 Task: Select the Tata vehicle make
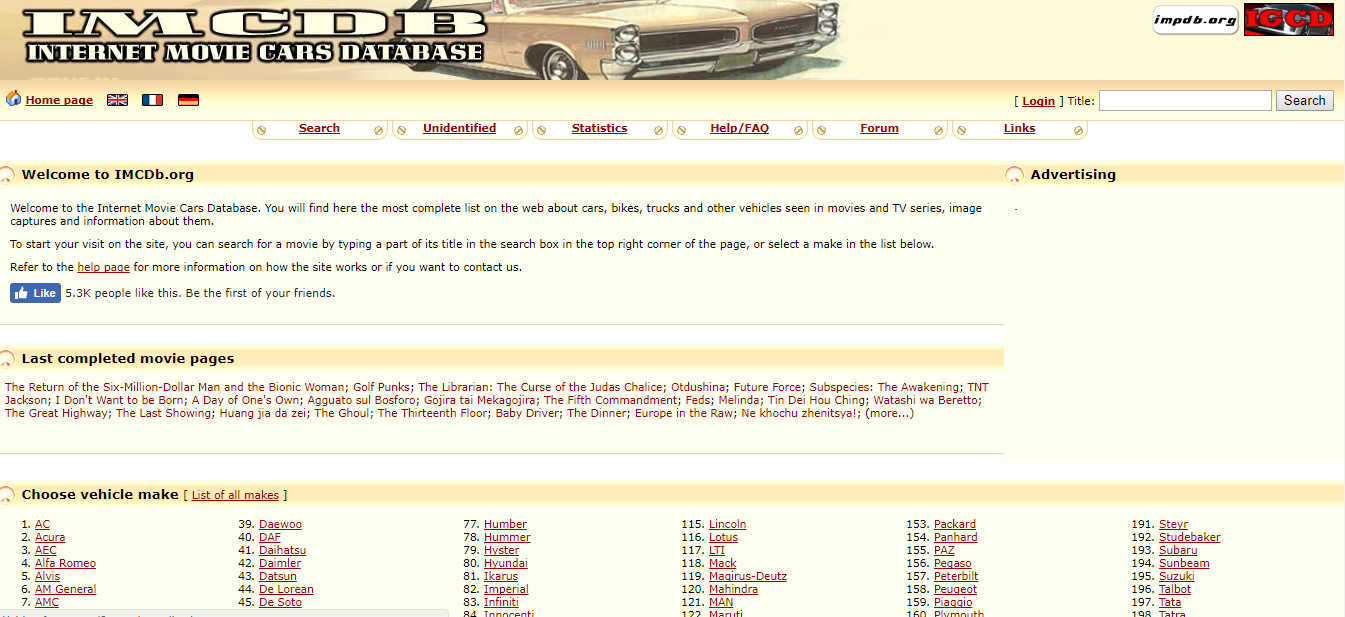(x=1170, y=602)
